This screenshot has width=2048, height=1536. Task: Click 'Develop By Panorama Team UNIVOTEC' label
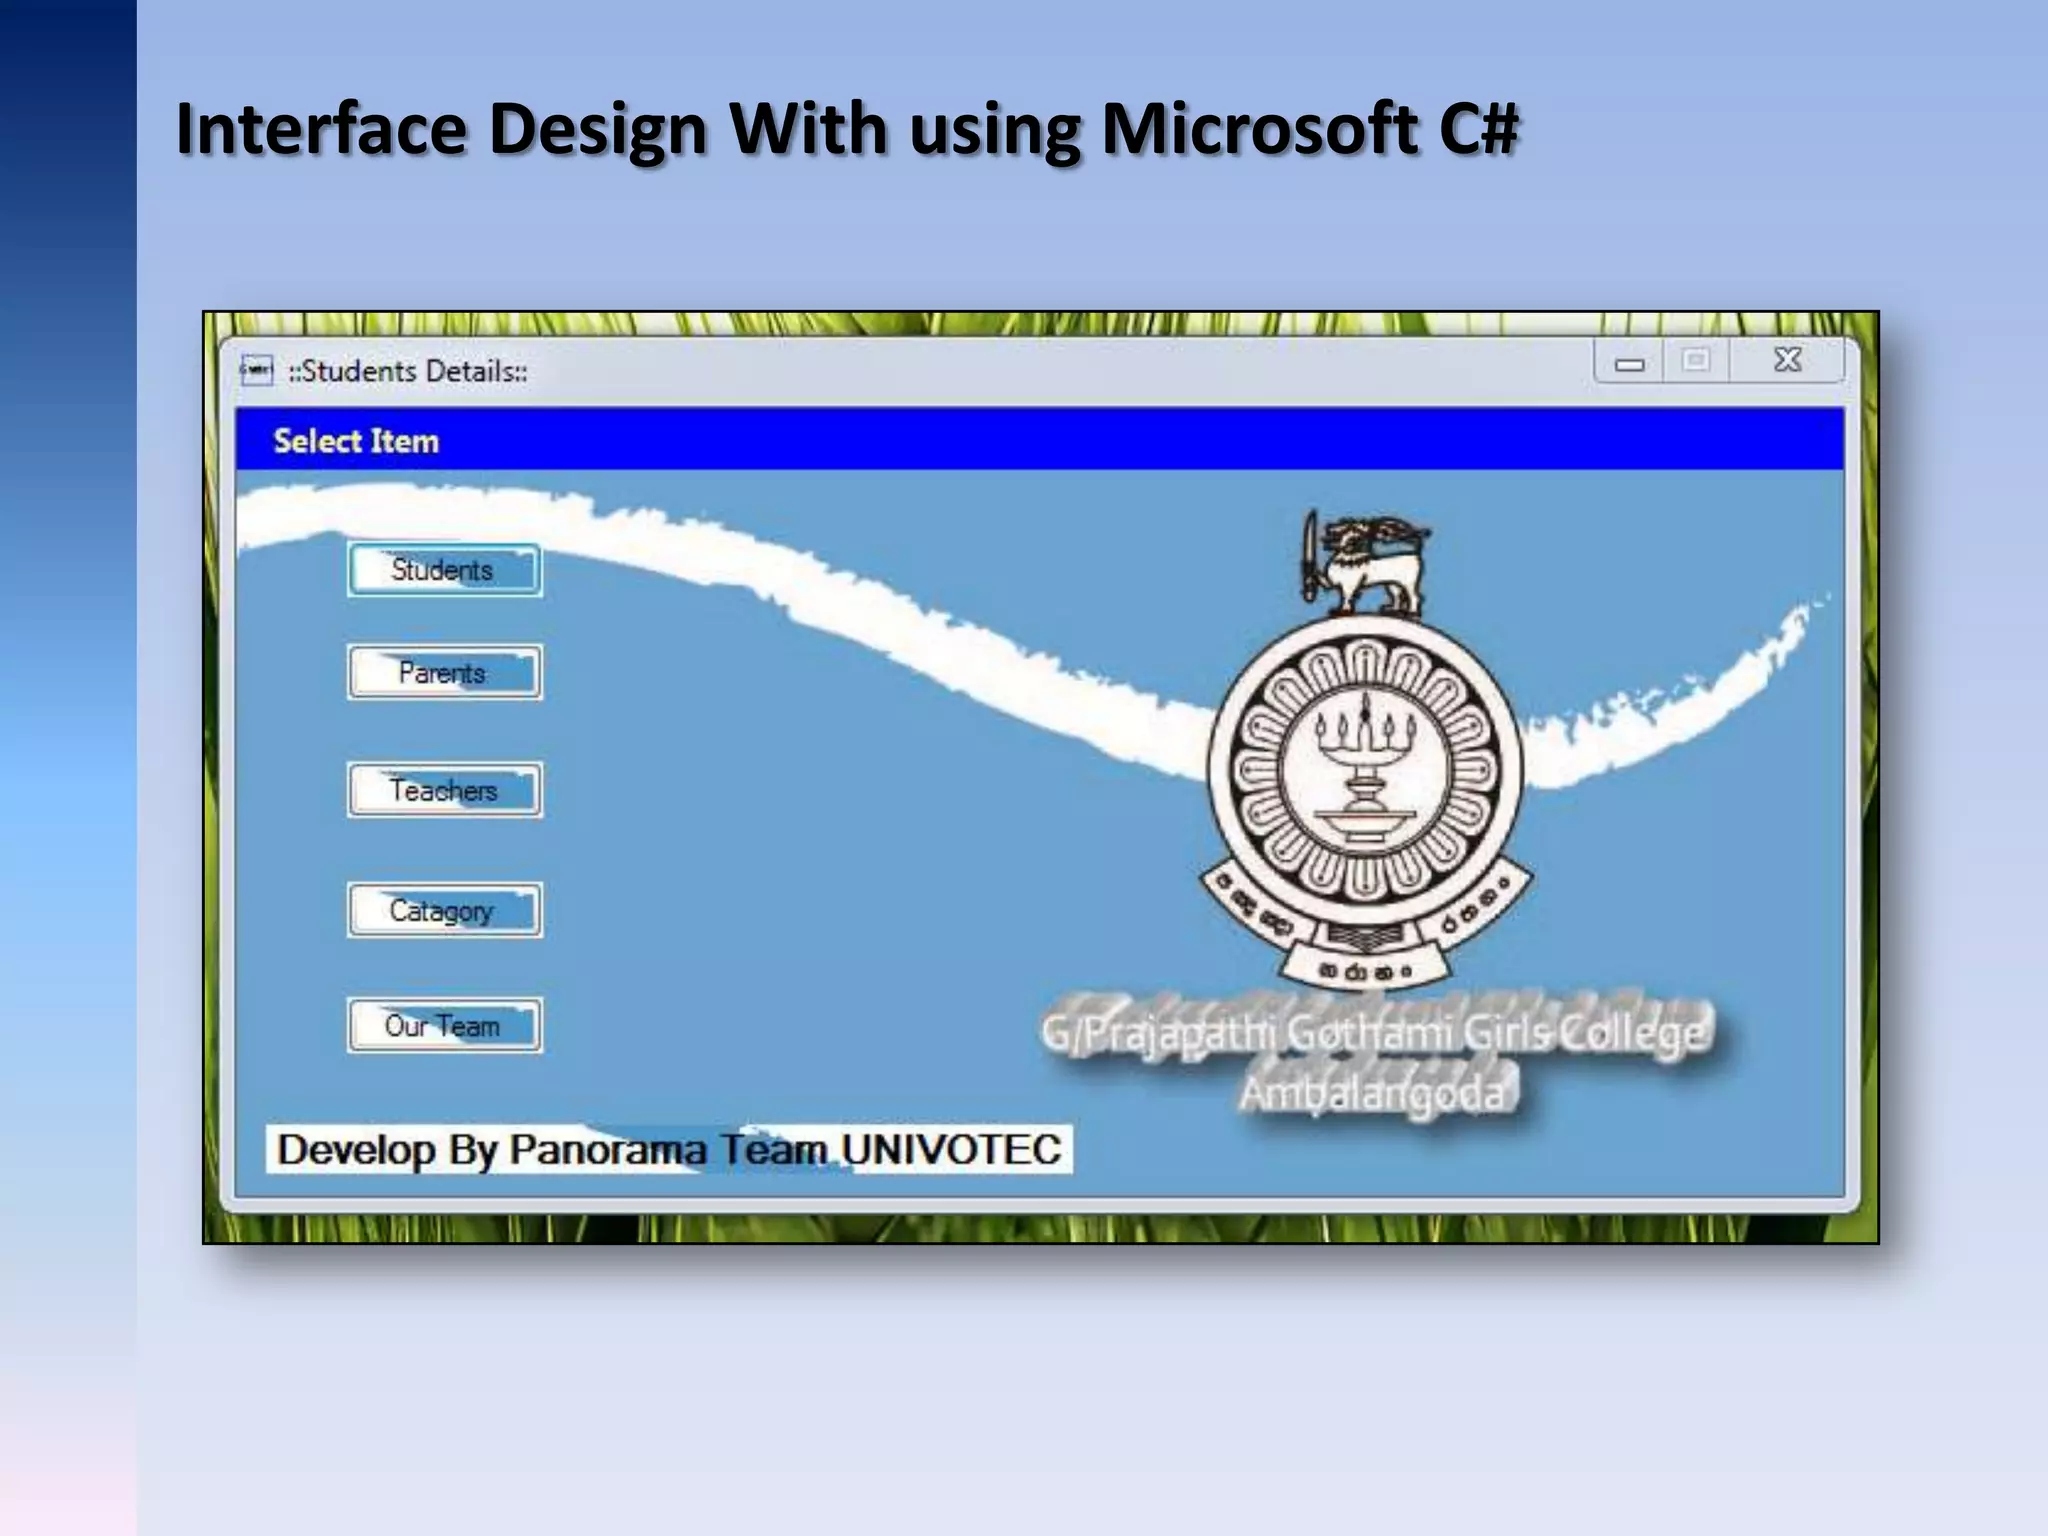tap(669, 1149)
